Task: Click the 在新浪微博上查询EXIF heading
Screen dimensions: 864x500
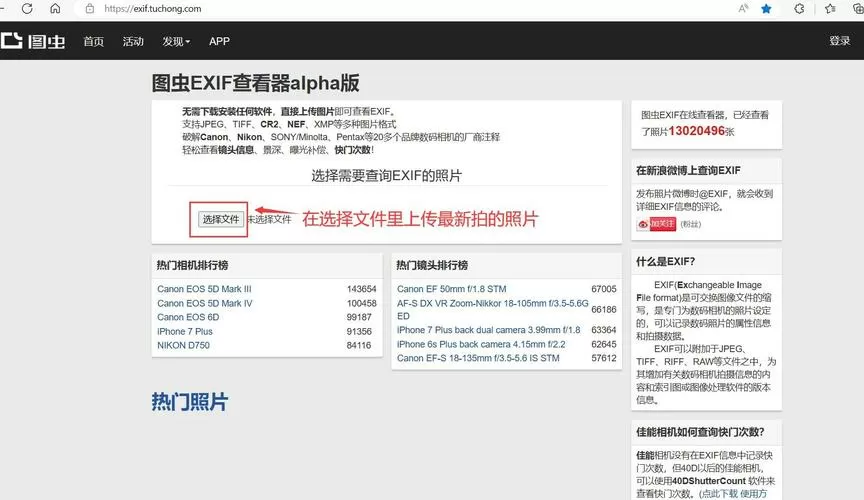Action: tap(688, 170)
